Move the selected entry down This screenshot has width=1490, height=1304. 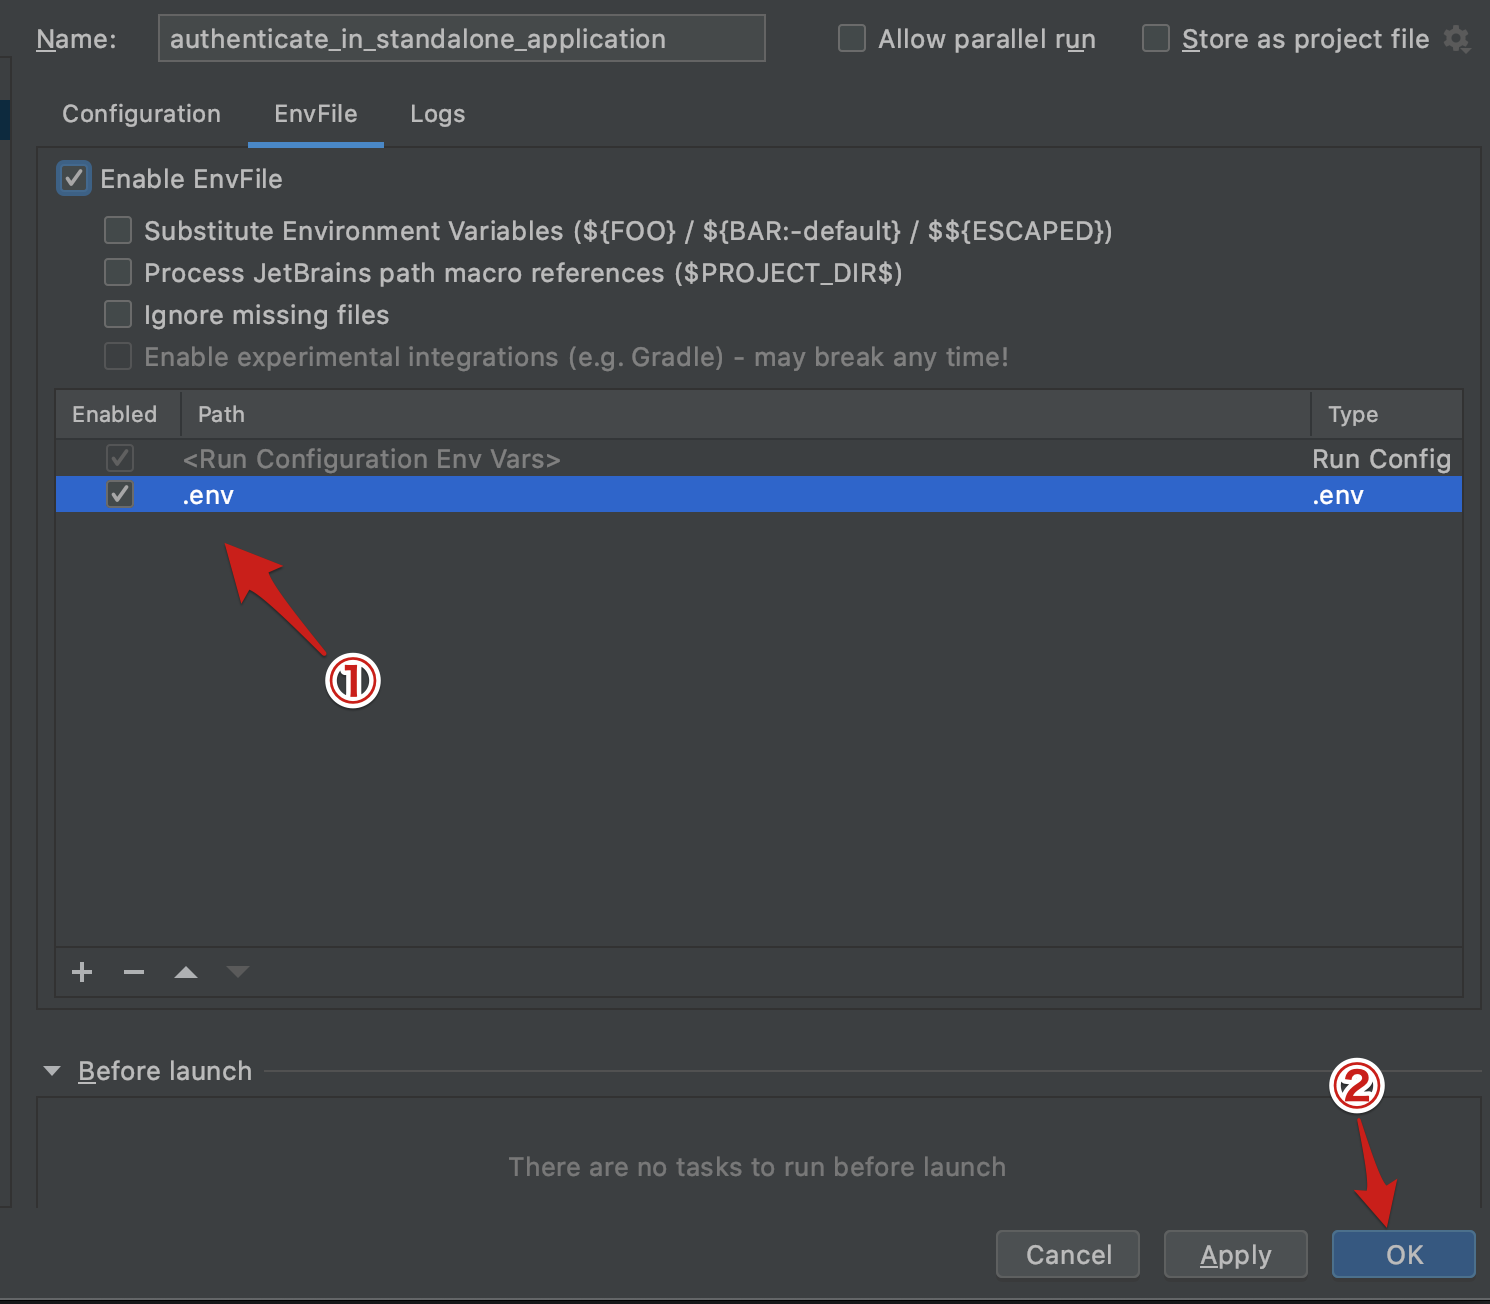click(x=237, y=972)
